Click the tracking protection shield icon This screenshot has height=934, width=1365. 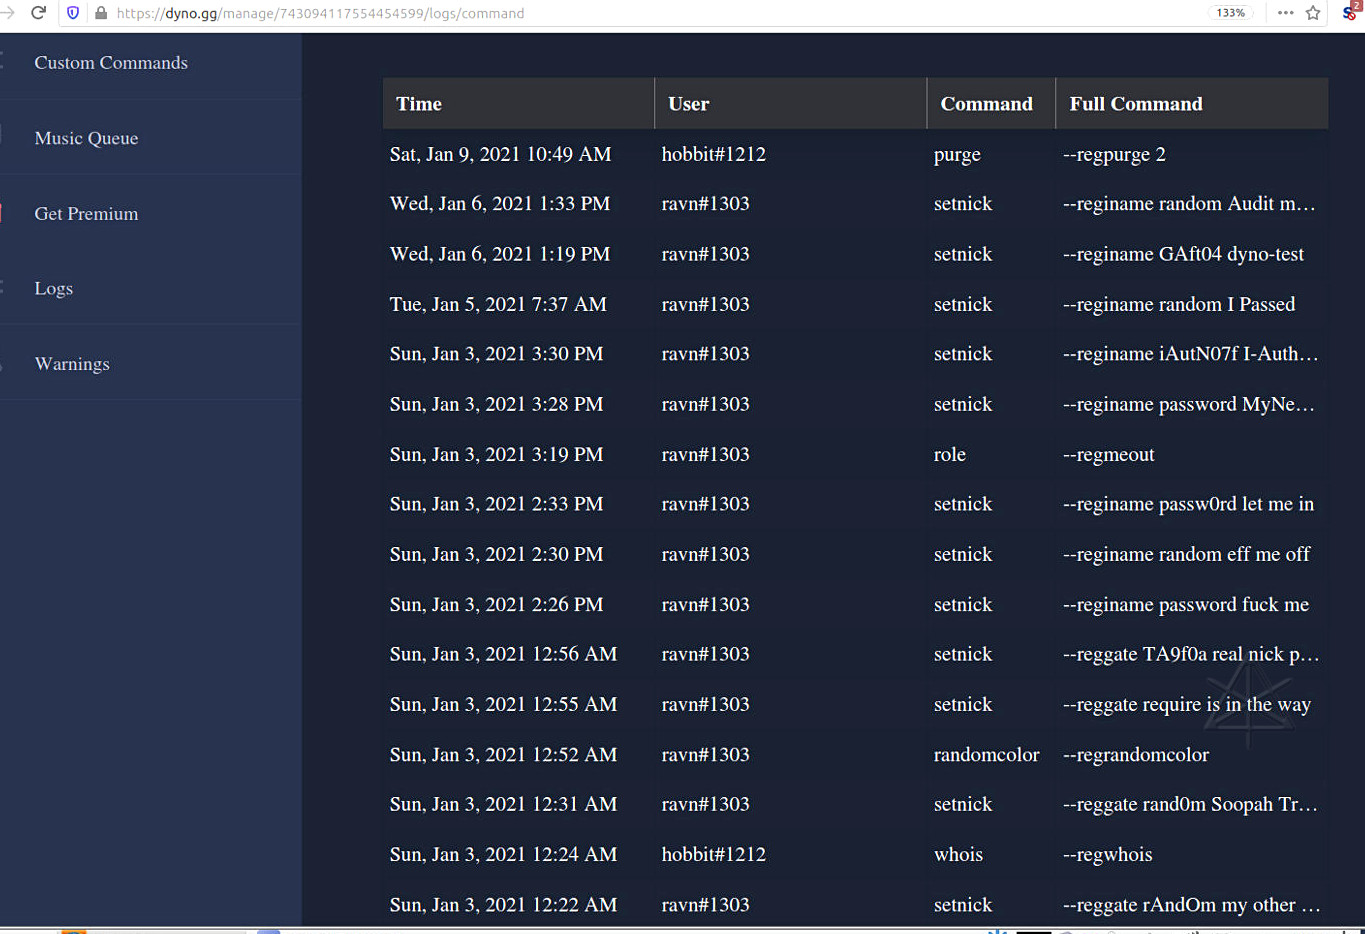point(73,13)
